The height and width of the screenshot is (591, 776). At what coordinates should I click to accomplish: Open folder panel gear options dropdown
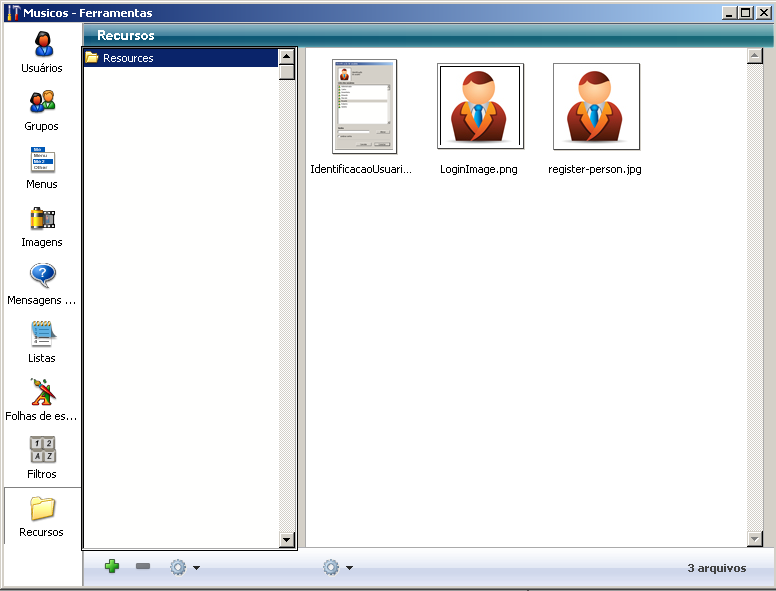click(x=184, y=567)
